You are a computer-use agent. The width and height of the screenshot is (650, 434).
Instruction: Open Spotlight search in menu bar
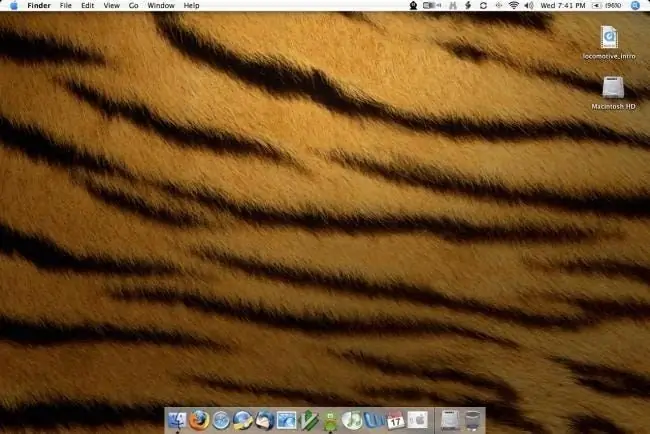click(x=641, y=6)
